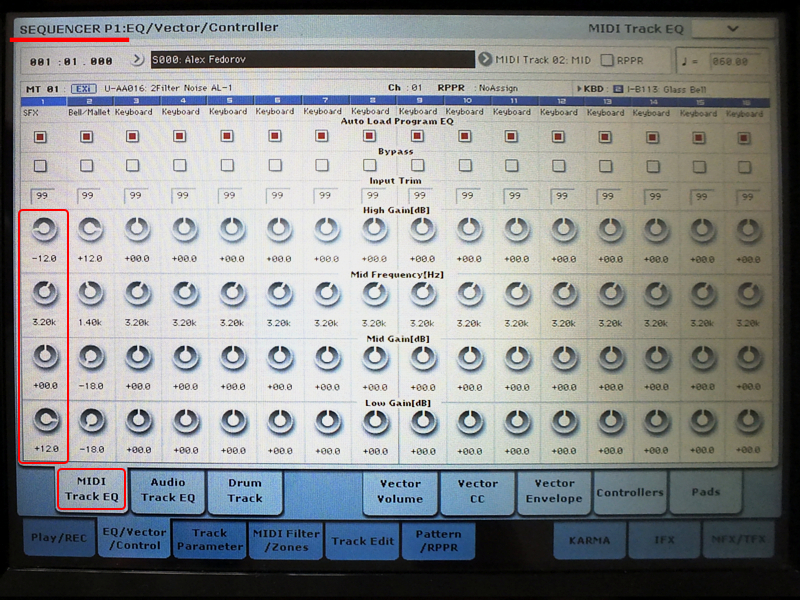Image resolution: width=800 pixels, height=600 pixels.
Task: Open the song select popup arrow
Action: click(x=137, y=60)
